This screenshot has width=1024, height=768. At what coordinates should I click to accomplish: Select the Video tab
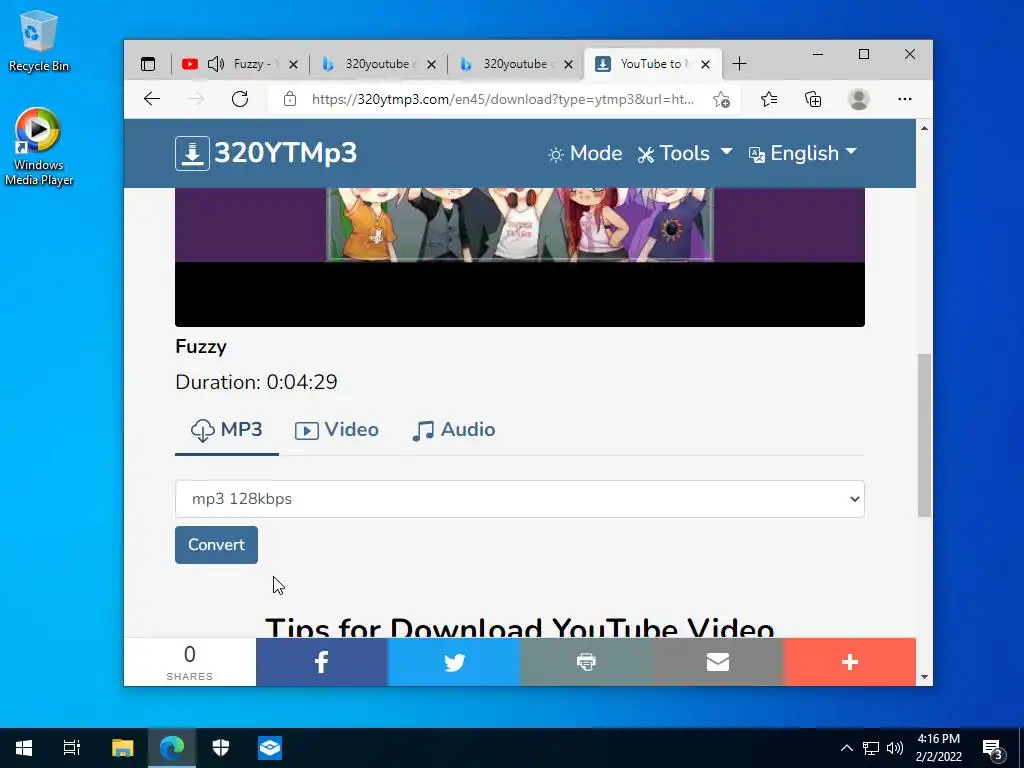click(x=336, y=430)
